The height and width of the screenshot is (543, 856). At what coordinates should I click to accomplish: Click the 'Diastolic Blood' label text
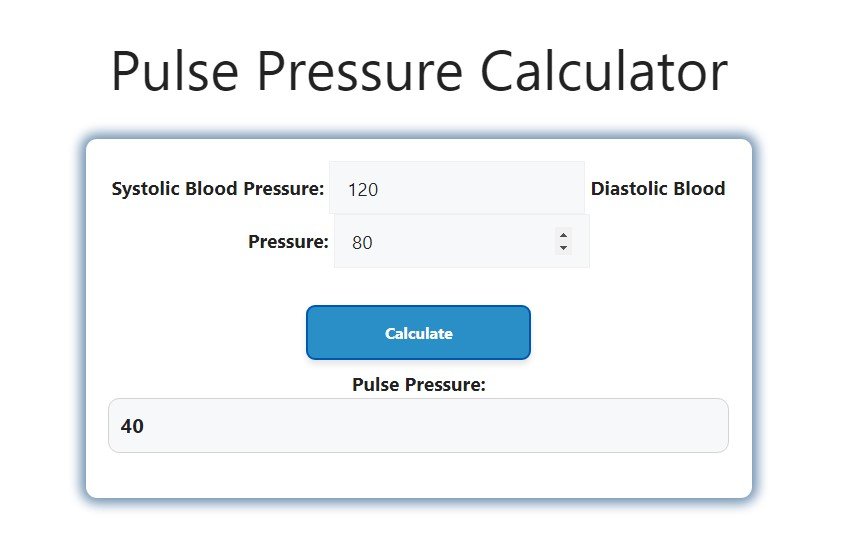pos(658,188)
